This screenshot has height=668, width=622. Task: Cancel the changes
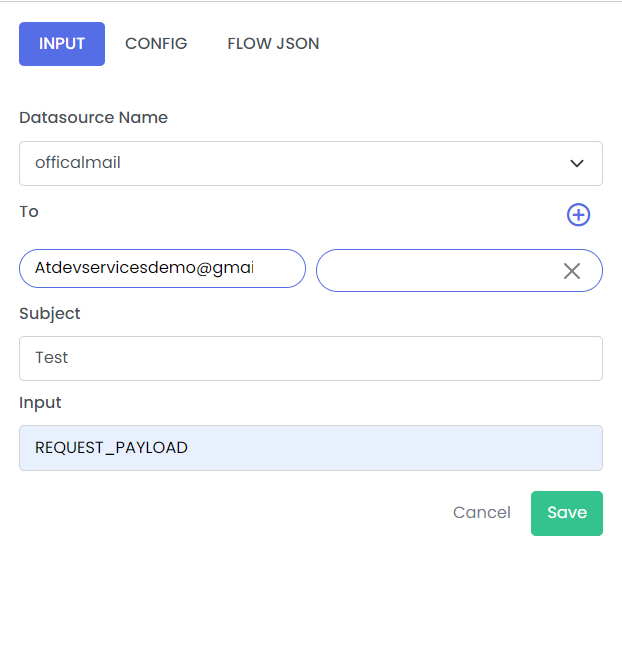(481, 513)
